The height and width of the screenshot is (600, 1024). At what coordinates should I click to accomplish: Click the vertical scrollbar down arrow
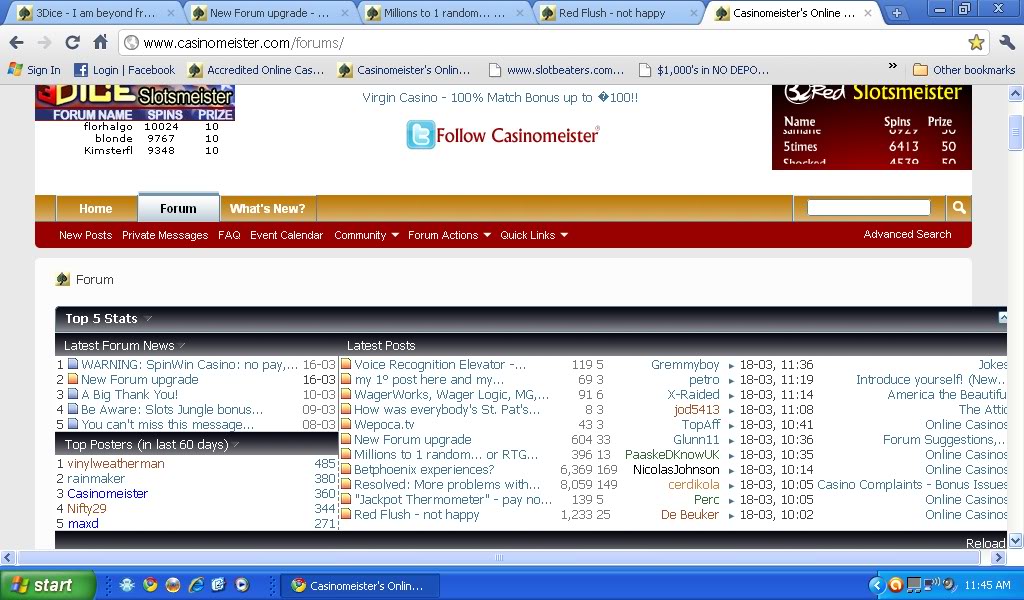1016,541
